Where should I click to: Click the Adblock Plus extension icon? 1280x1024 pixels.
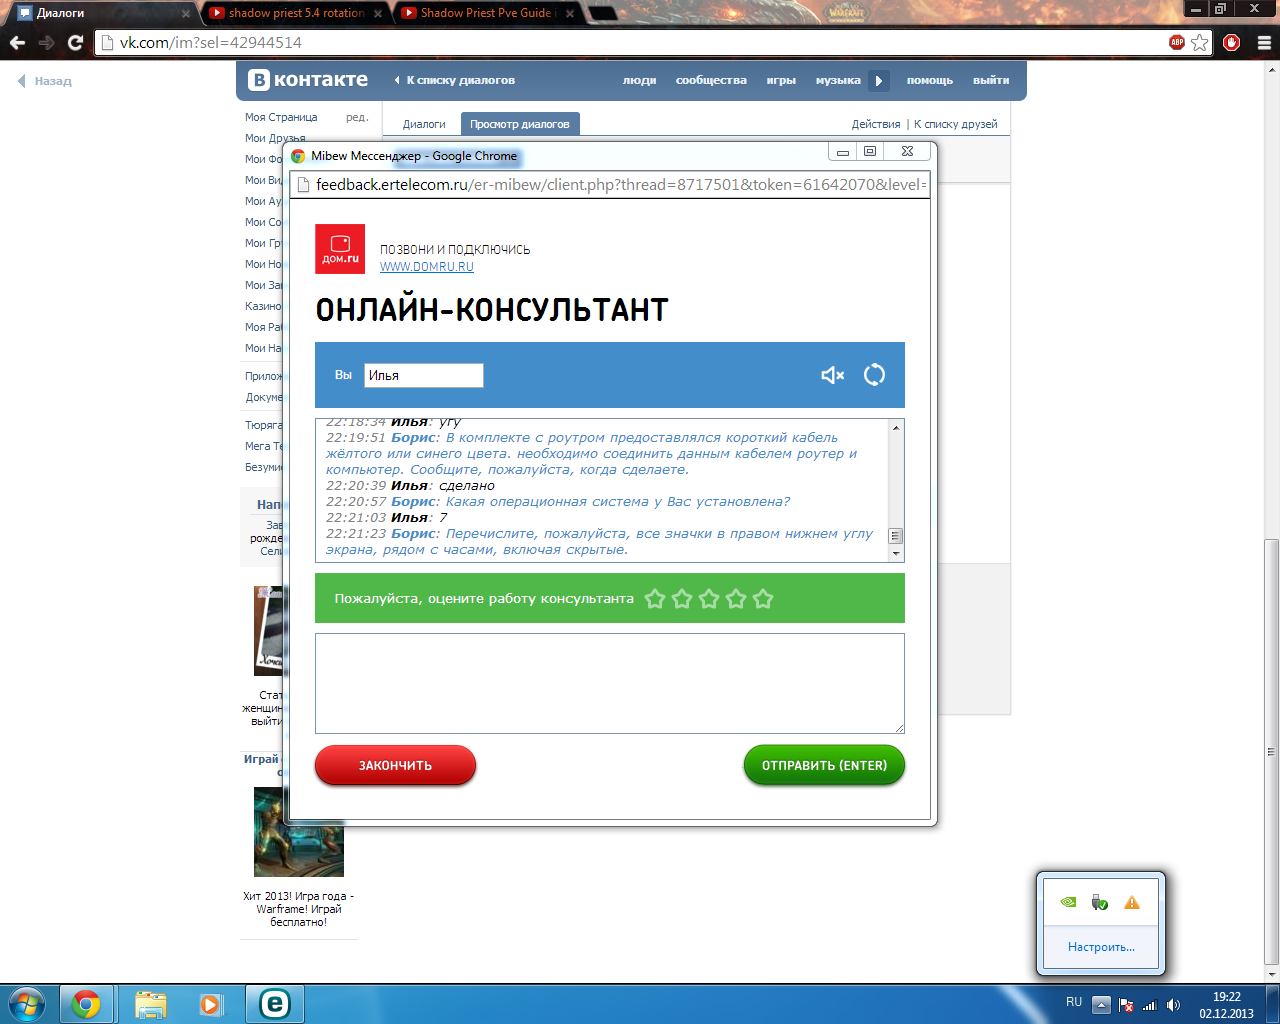pos(1177,42)
